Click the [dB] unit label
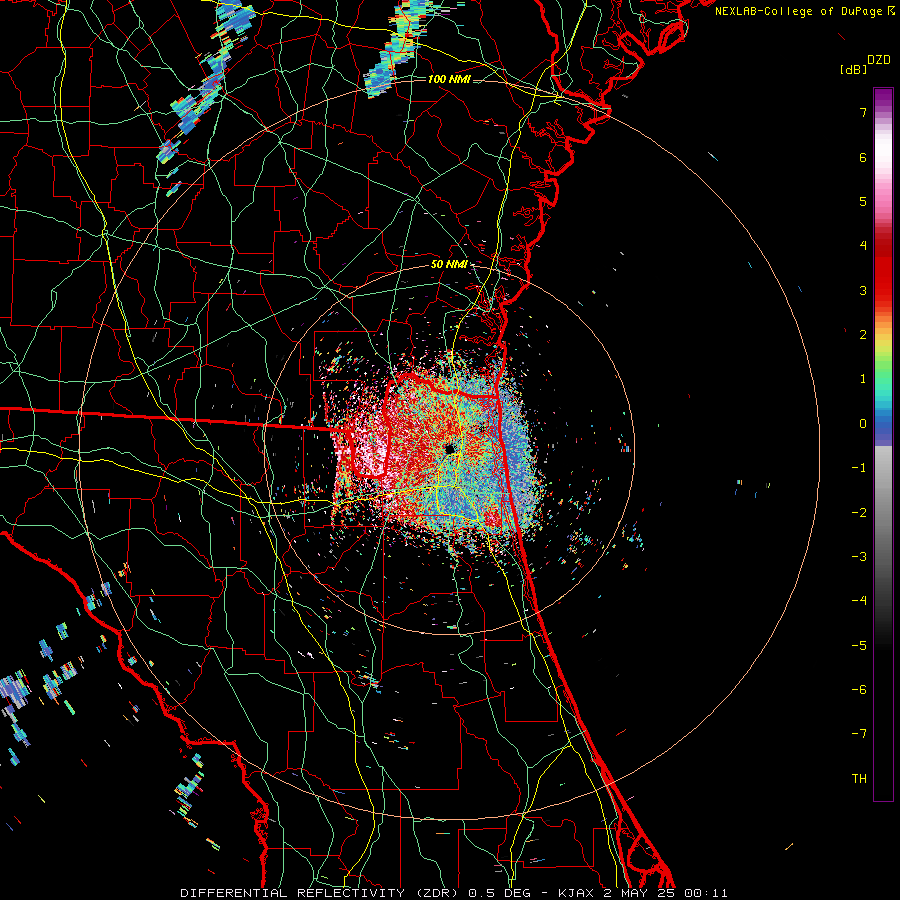The height and width of the screenshot is (900, 900). [x=854, y=69]
